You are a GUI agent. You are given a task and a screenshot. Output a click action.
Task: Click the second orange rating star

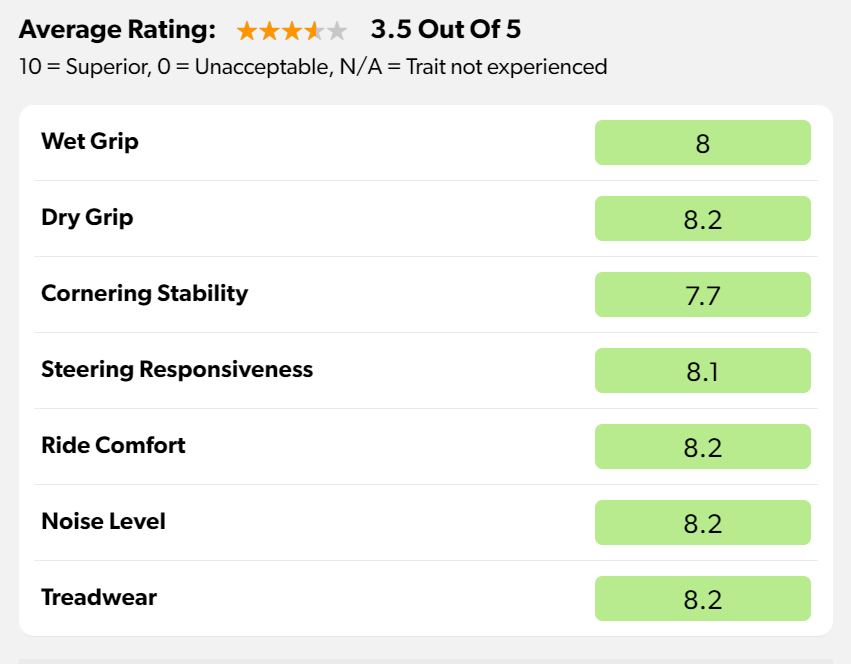(x=269, y=31)
